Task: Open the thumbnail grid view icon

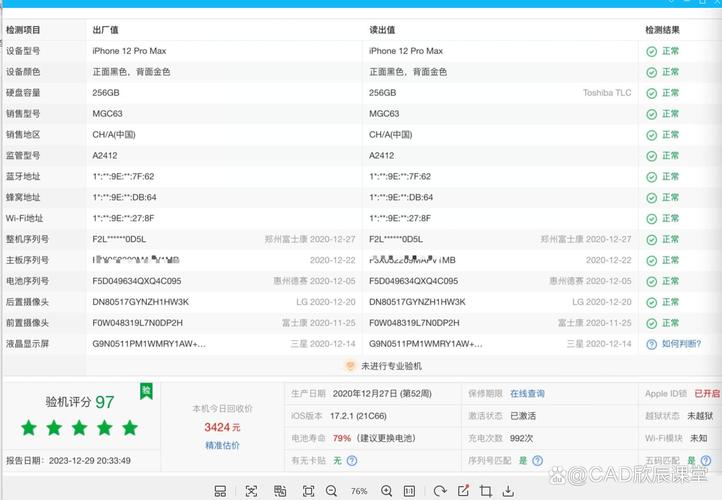Action: click(x=220, y=491)
